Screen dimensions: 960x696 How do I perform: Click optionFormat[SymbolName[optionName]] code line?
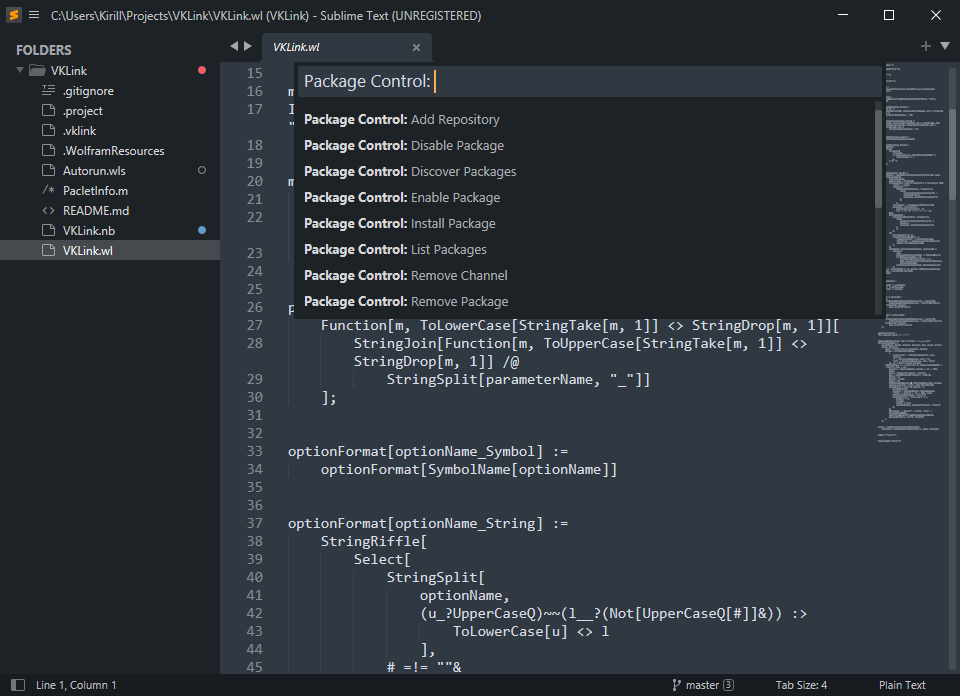469,470
